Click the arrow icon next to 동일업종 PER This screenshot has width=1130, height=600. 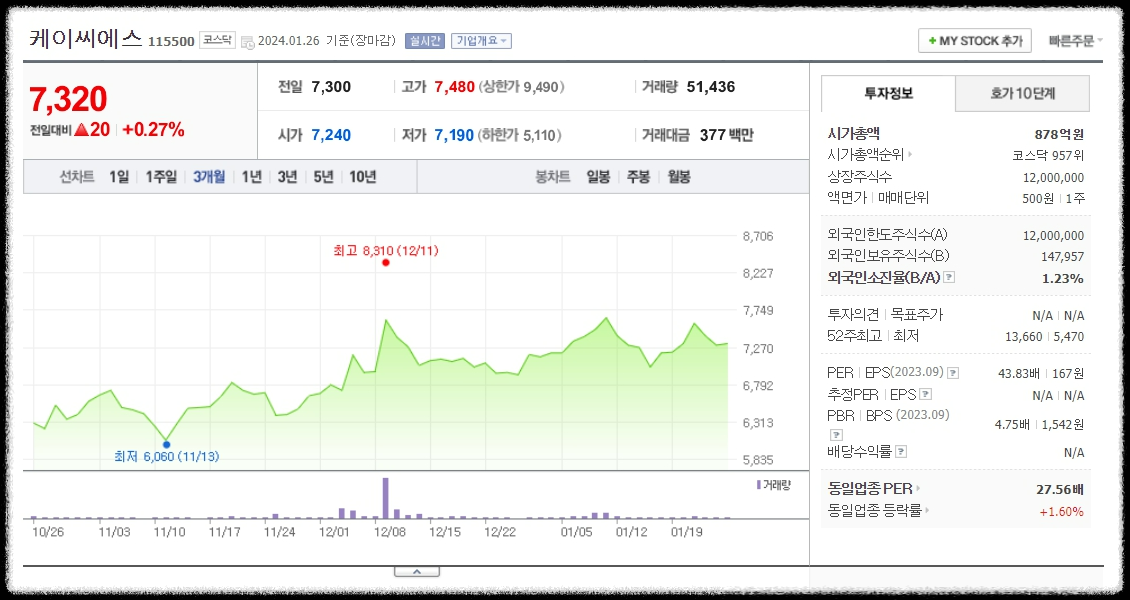pyautogui.click(x=917, y=489)
